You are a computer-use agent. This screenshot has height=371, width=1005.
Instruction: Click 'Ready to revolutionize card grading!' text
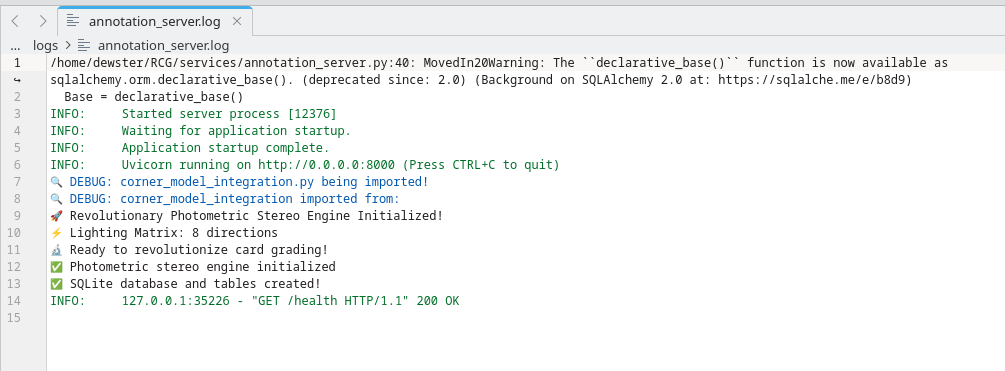pyautogui.click(x=199, y=250)
